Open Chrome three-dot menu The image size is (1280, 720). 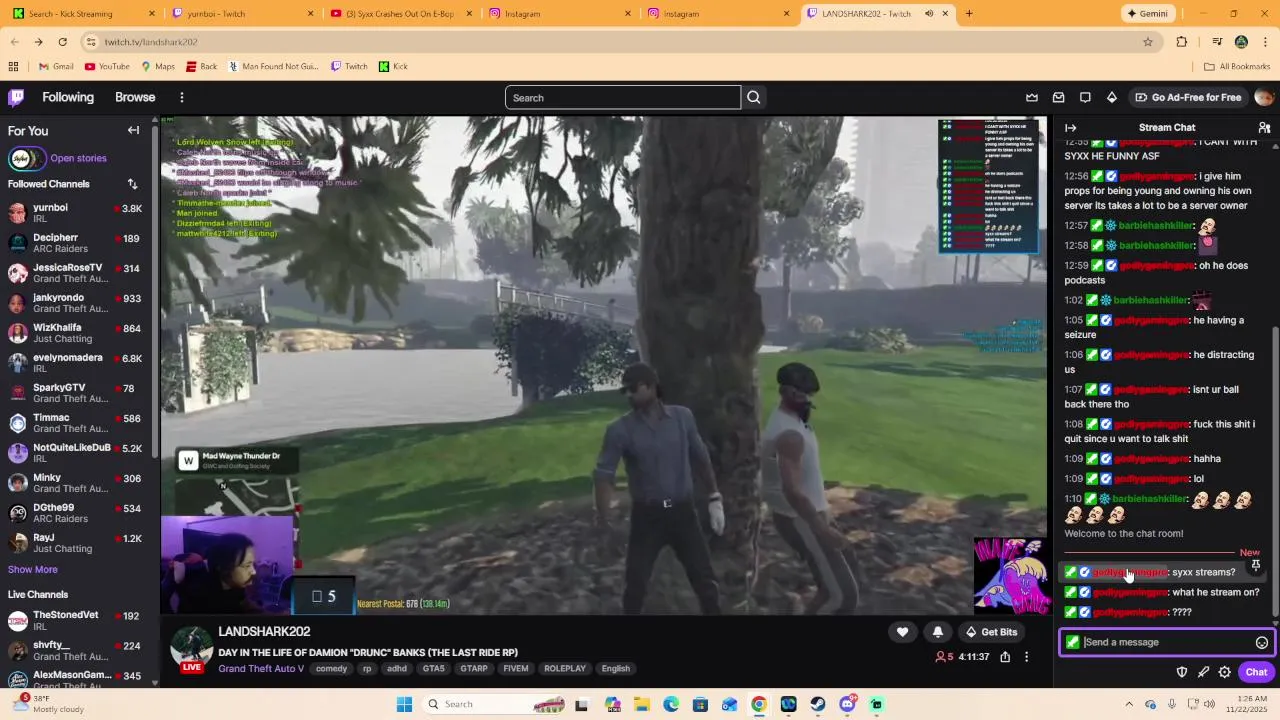click(x=1265, y=42)
